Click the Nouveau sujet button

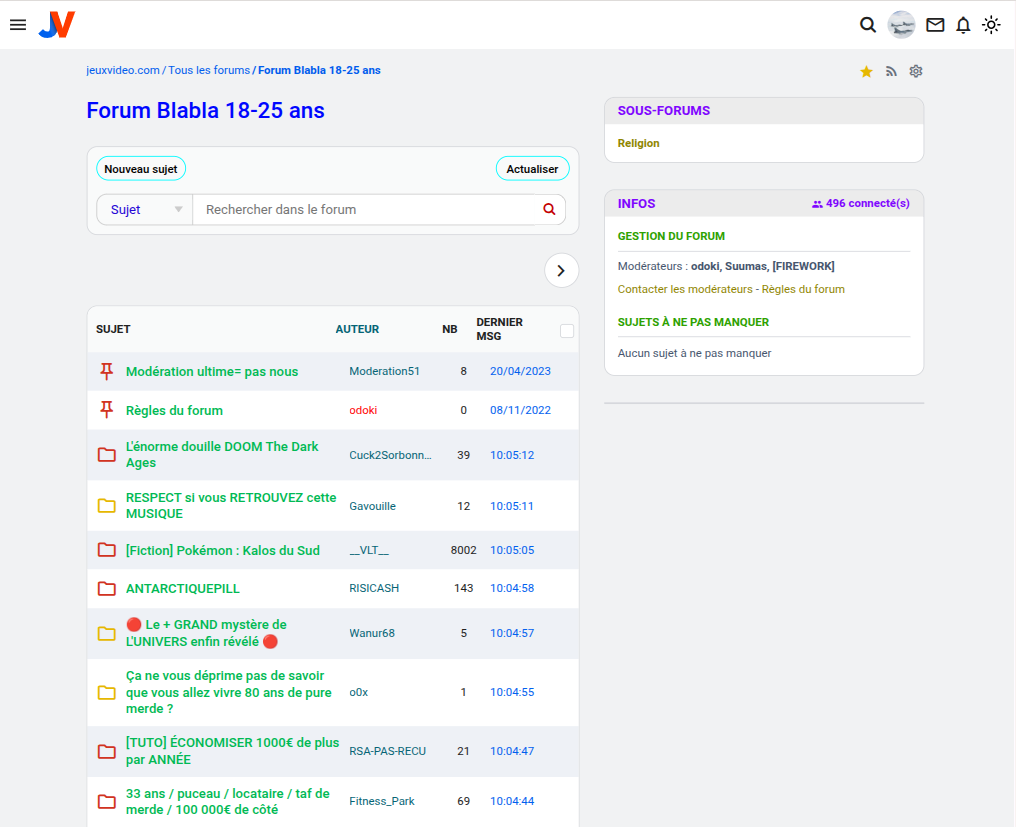tap(141, 169)
